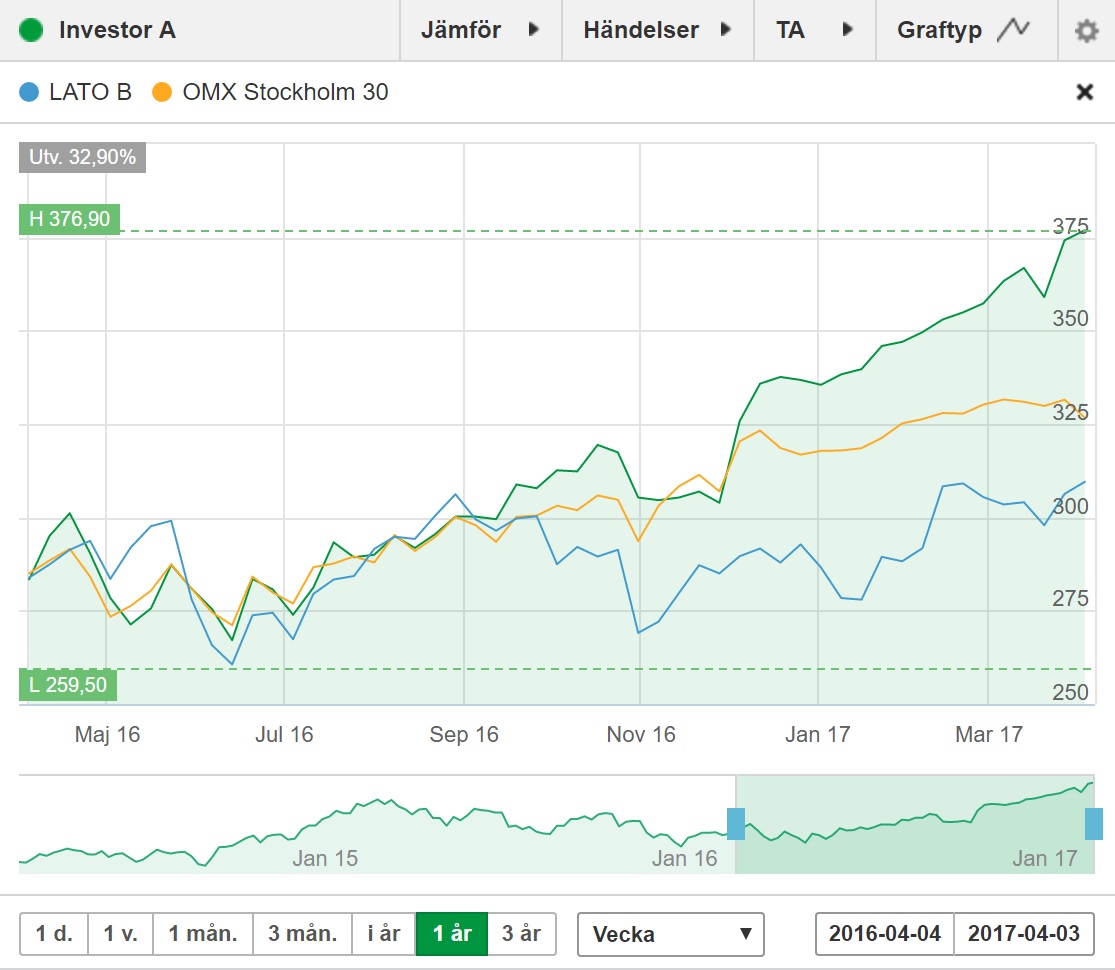This screenshot has height=970, width=1115.
Task: Click the blue LATO B legend dot
Action: [x=29, y=93]
